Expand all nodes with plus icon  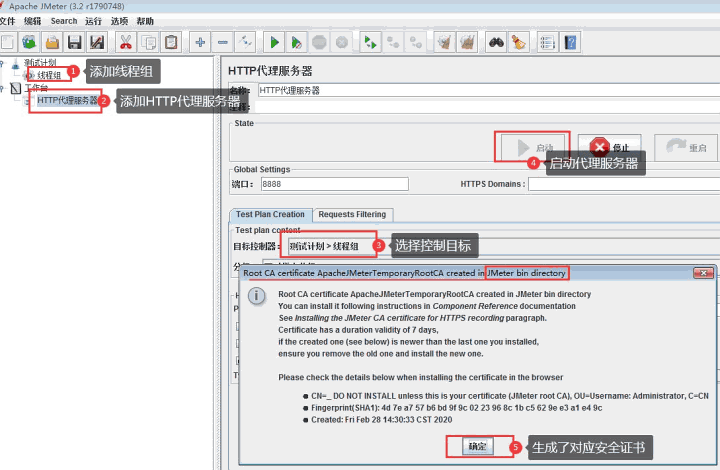[200, 43]
